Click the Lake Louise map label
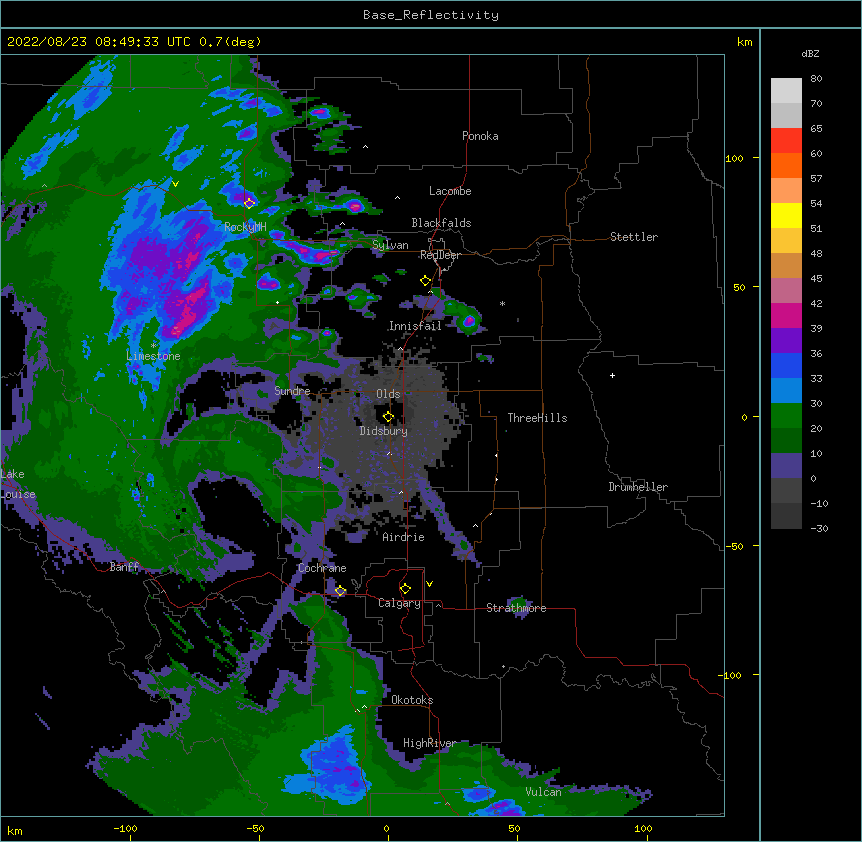 coord(18,484)
